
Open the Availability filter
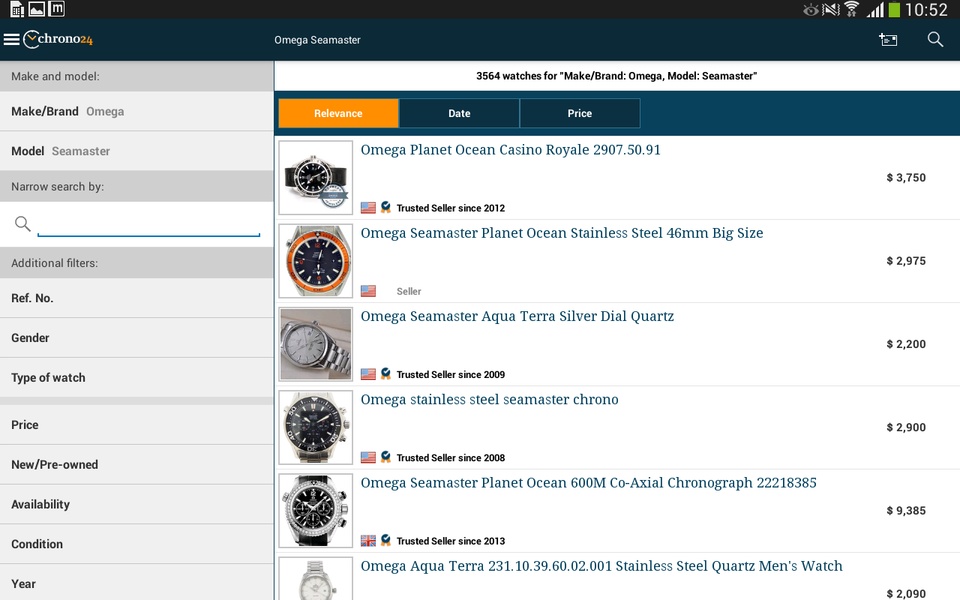(137, 504)
